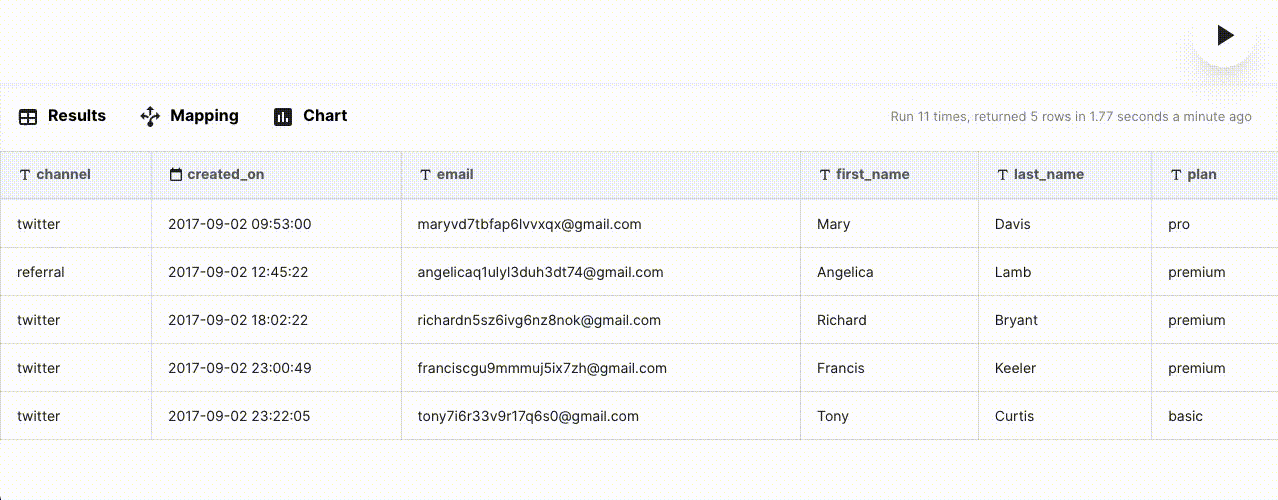Click the referral channel cell

pyautogui.click(x=41, y=272)
